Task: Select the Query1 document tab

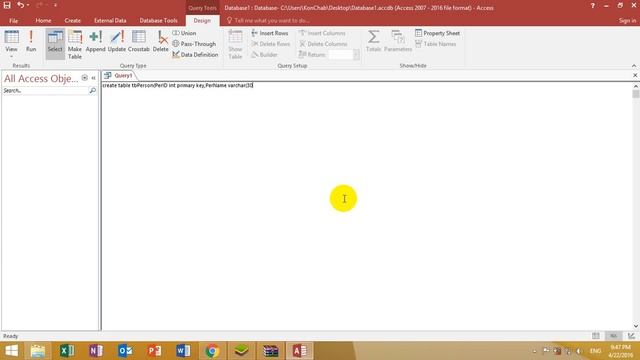Action: (119, 76)
